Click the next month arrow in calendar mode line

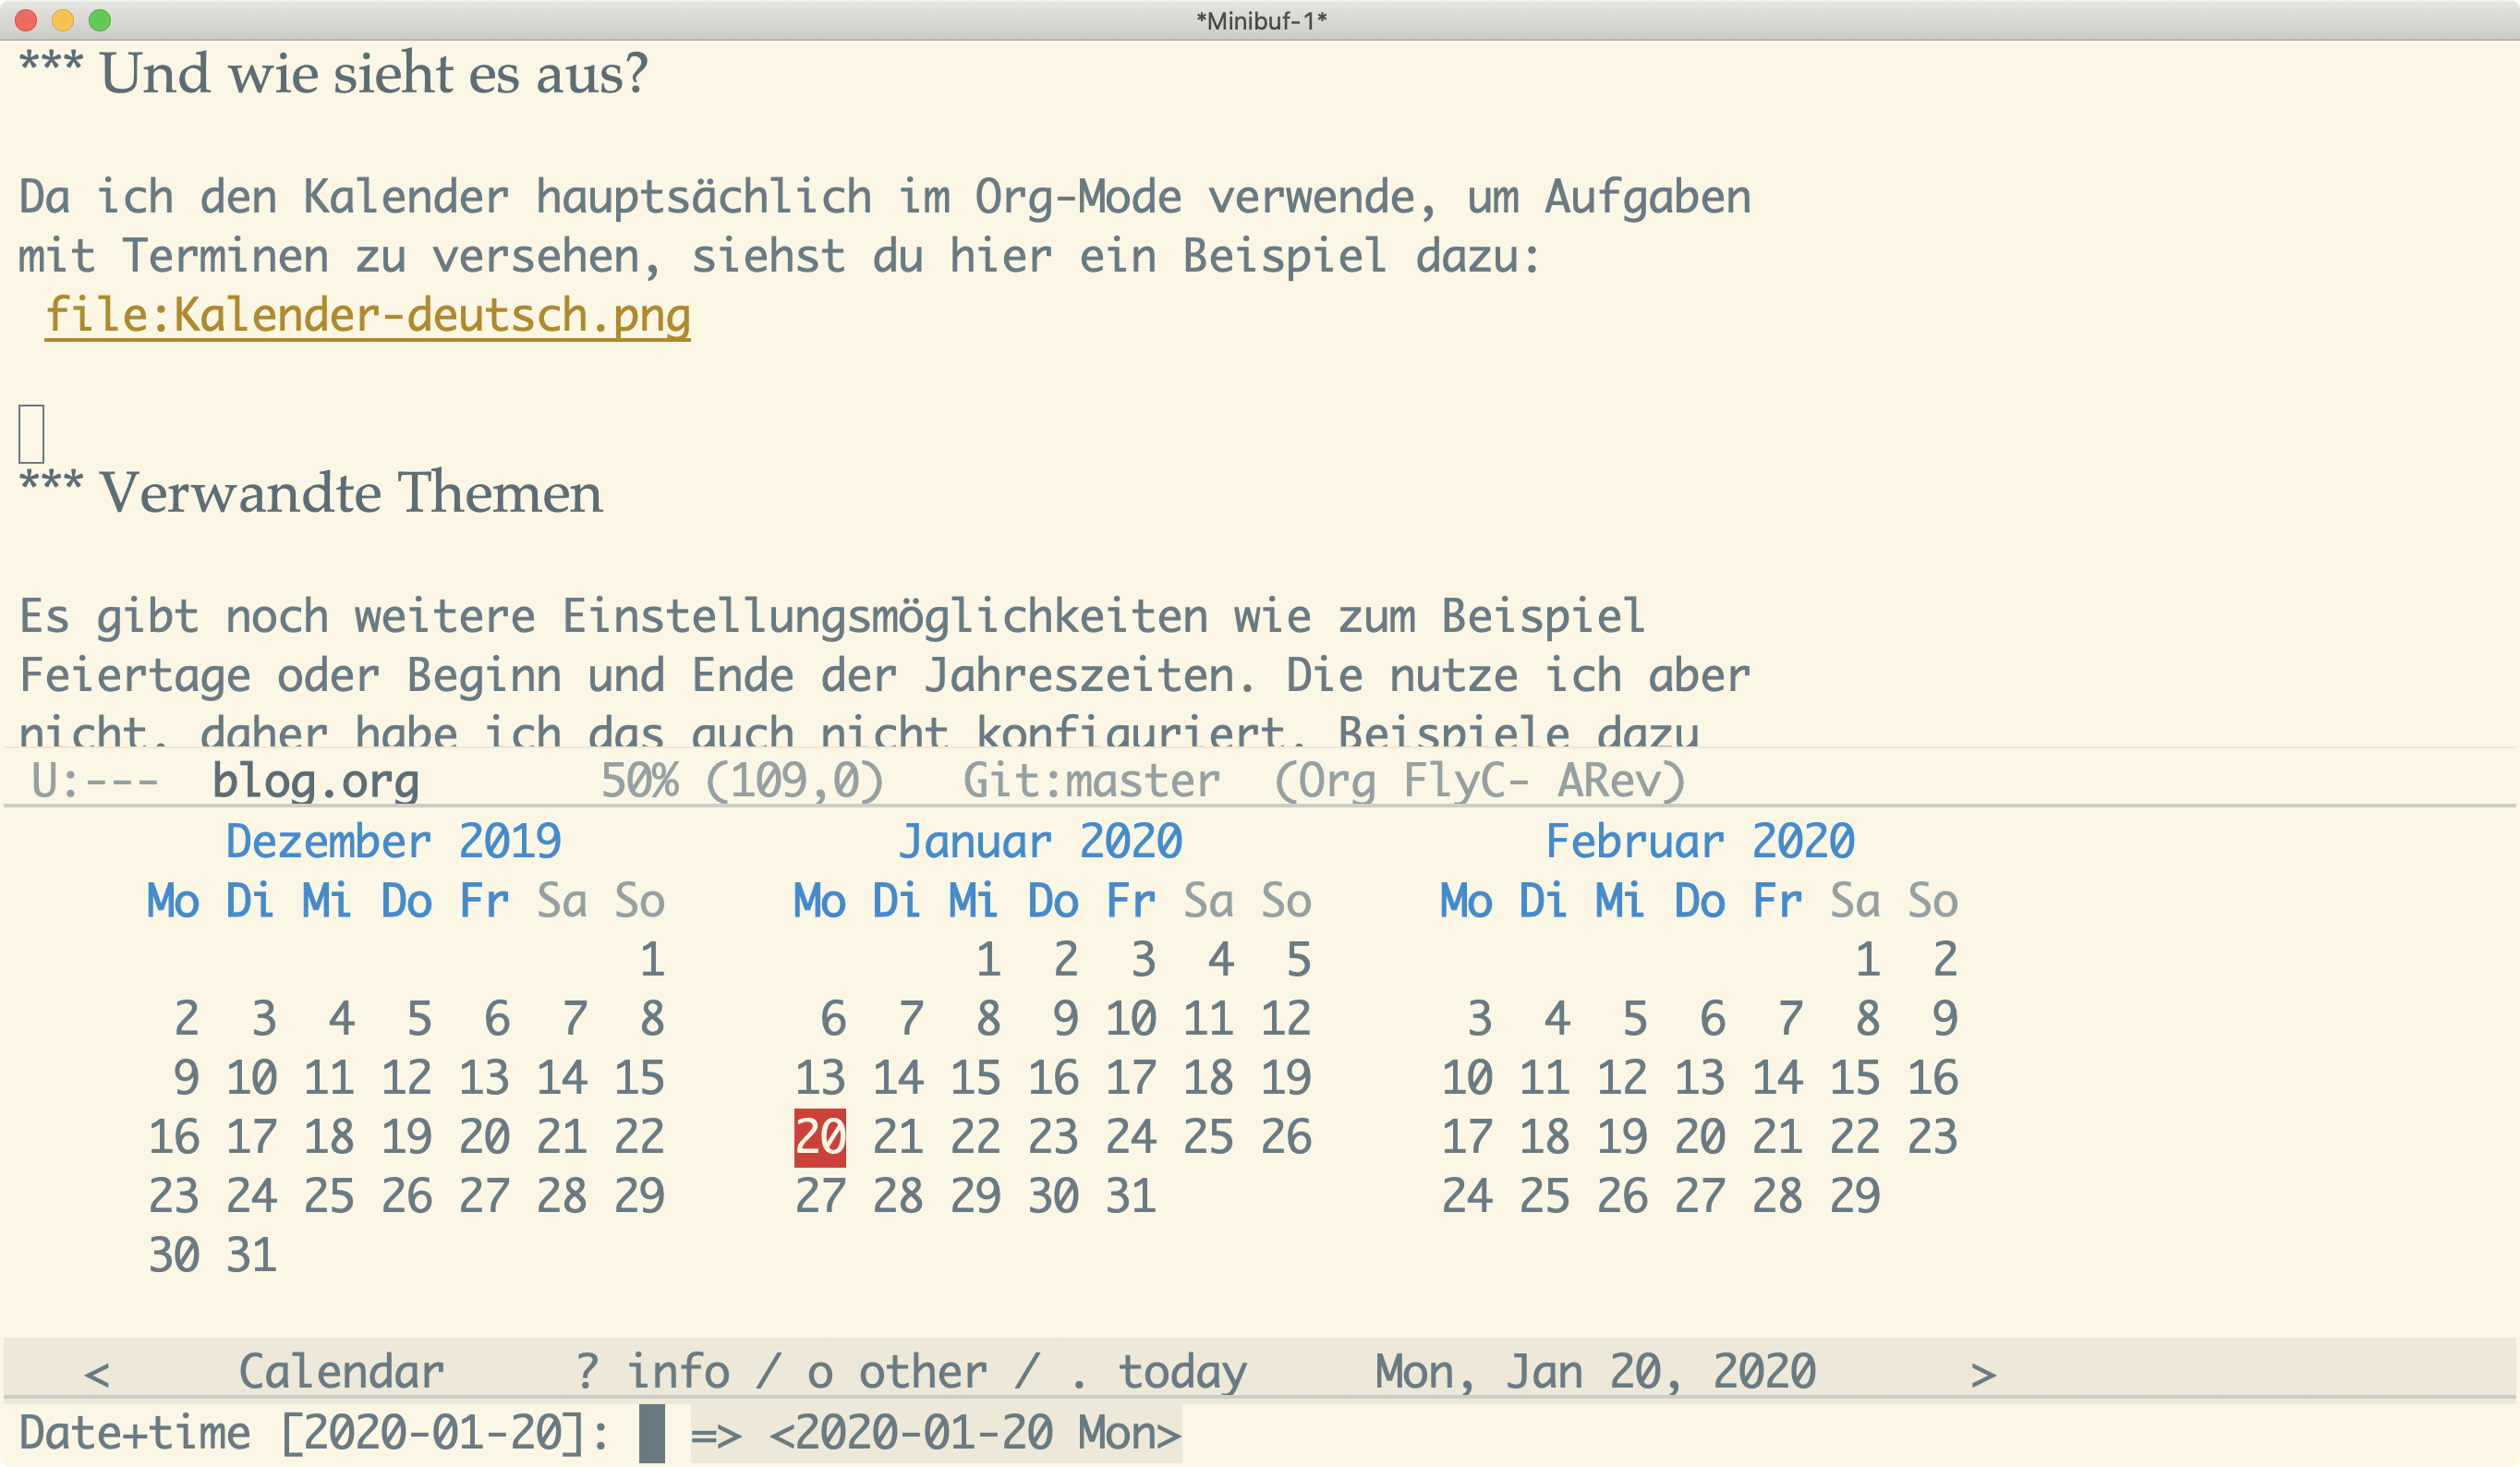click(x=1983, y=1374)
